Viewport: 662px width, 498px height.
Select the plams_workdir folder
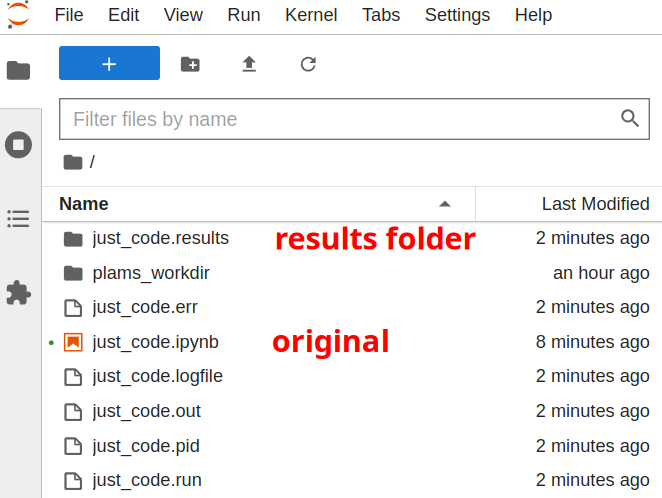[150, 273]
